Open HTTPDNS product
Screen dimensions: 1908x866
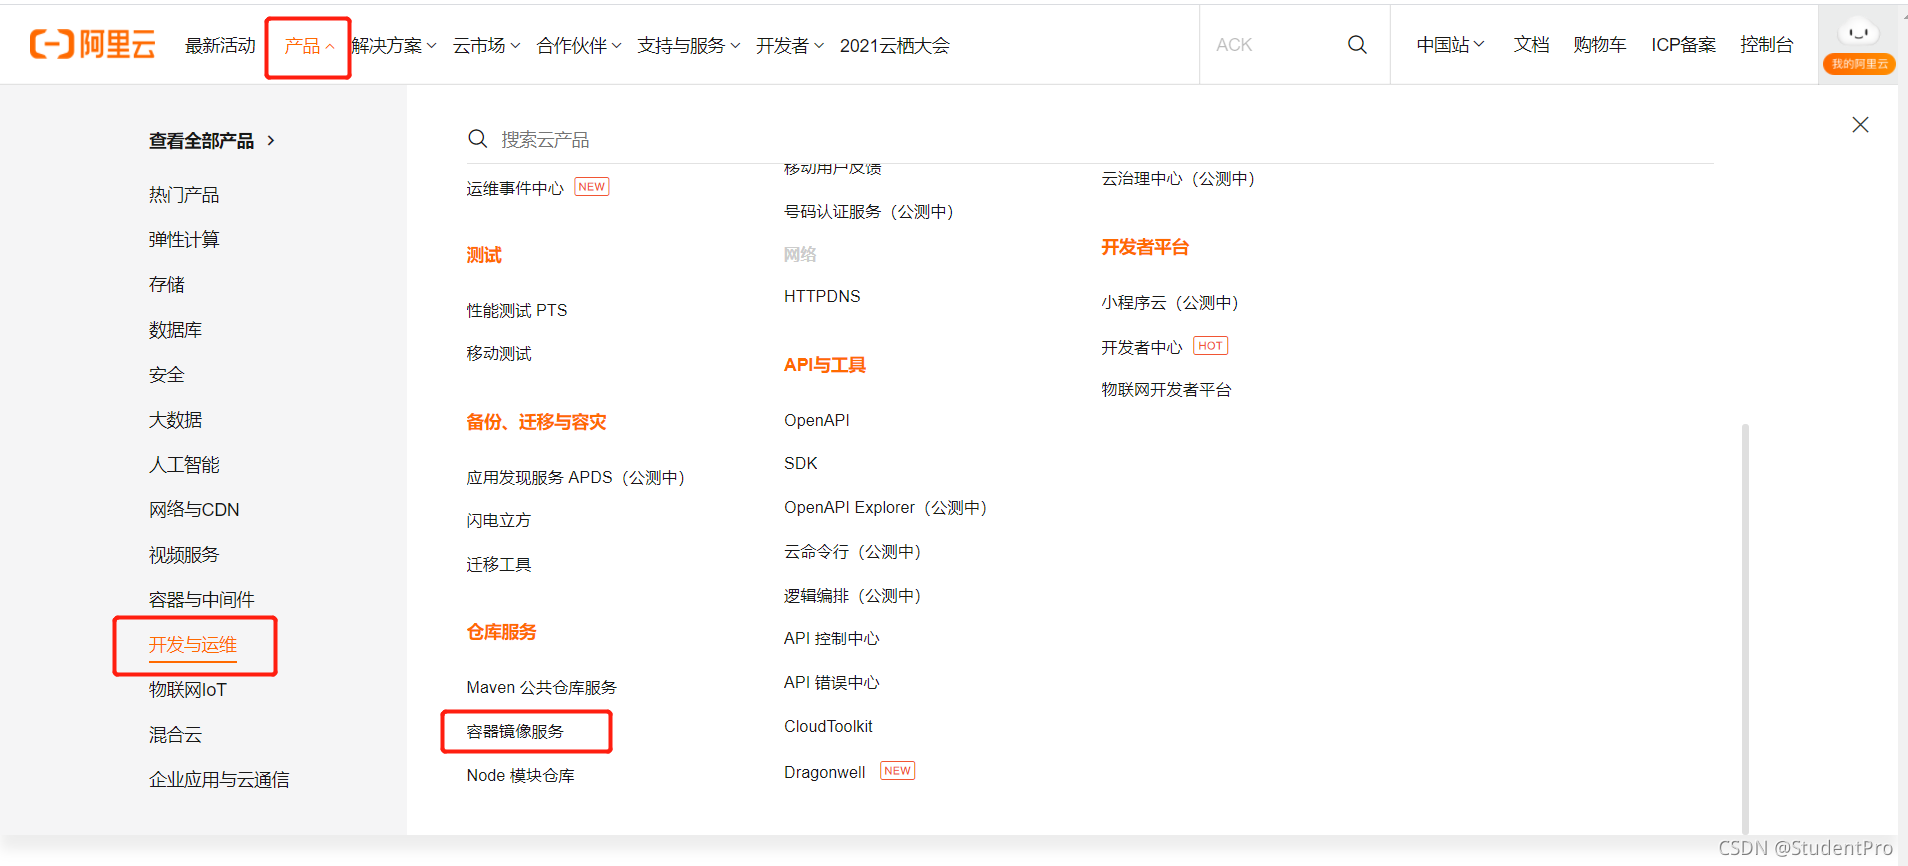[x=822, y=297]
